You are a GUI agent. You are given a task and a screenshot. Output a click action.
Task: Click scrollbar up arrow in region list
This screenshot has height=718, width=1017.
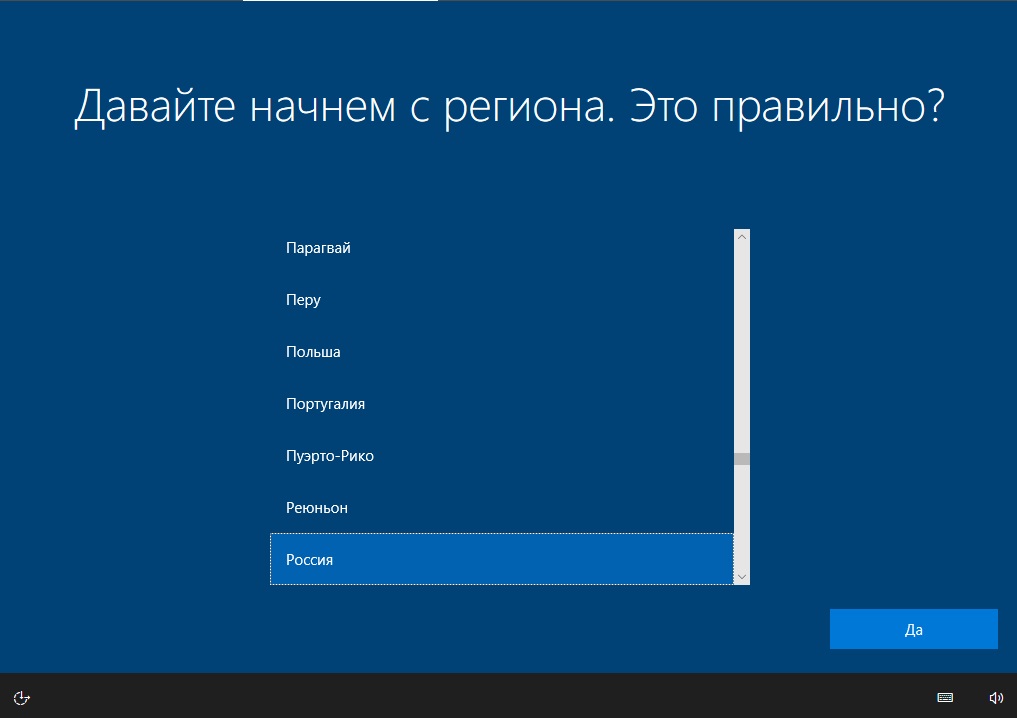[741, 237]
